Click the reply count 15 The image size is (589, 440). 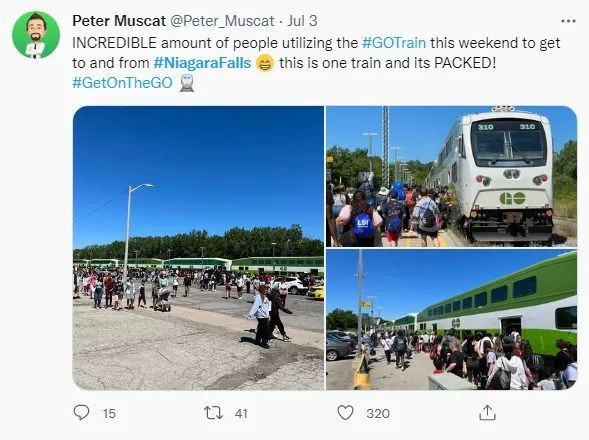coord(109,413)
